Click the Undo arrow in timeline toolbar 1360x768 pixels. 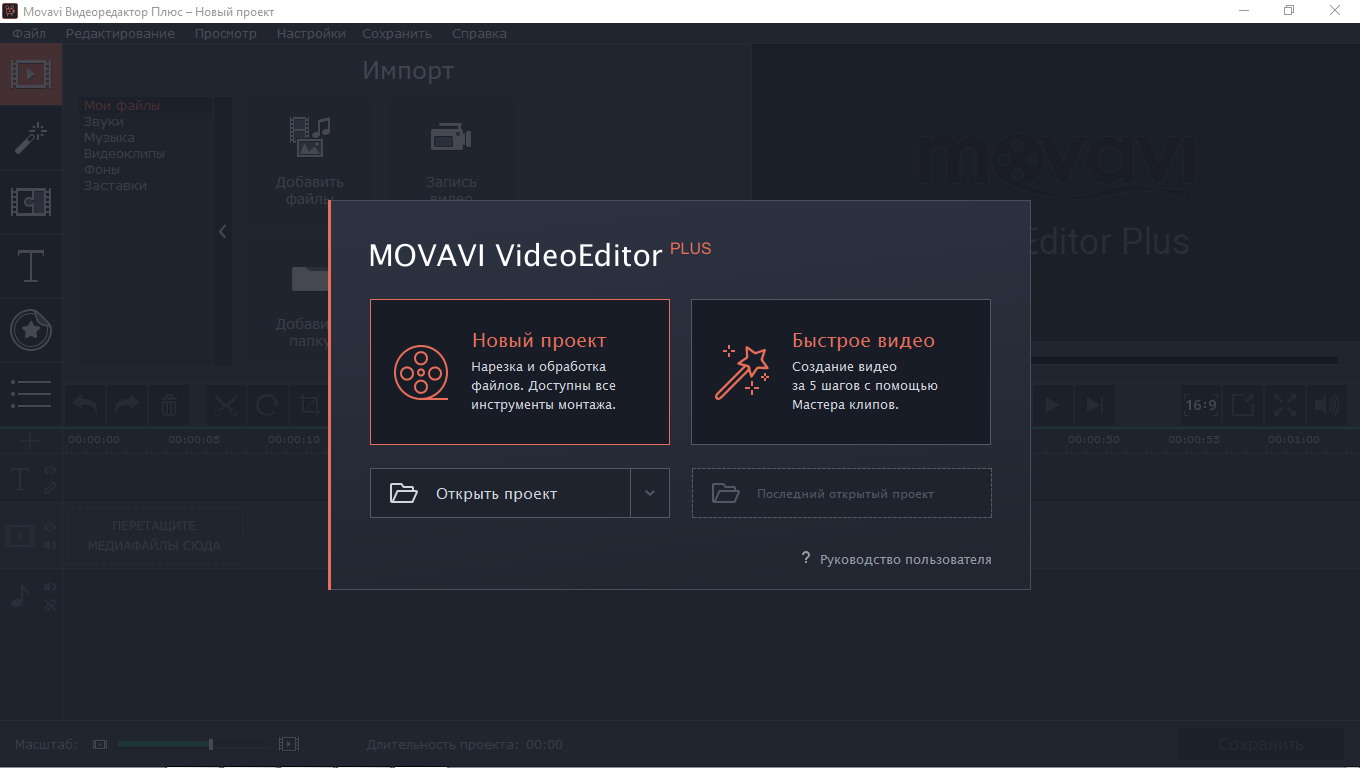click(86, 405)
